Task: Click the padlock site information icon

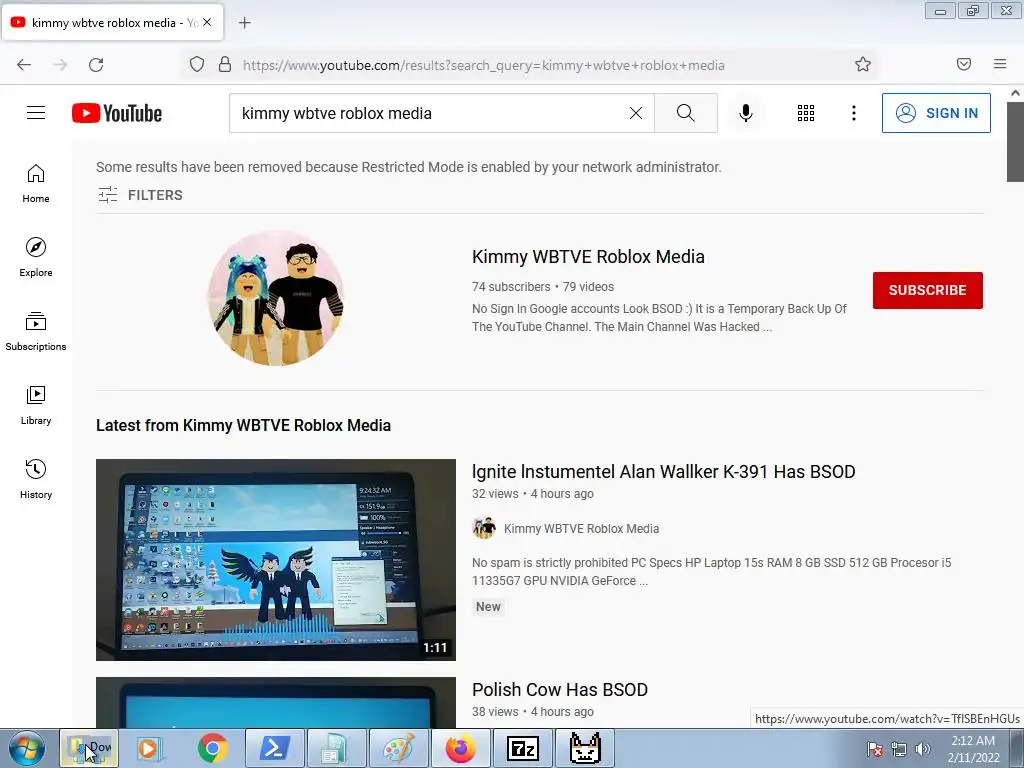Action: tap(225, 65)
